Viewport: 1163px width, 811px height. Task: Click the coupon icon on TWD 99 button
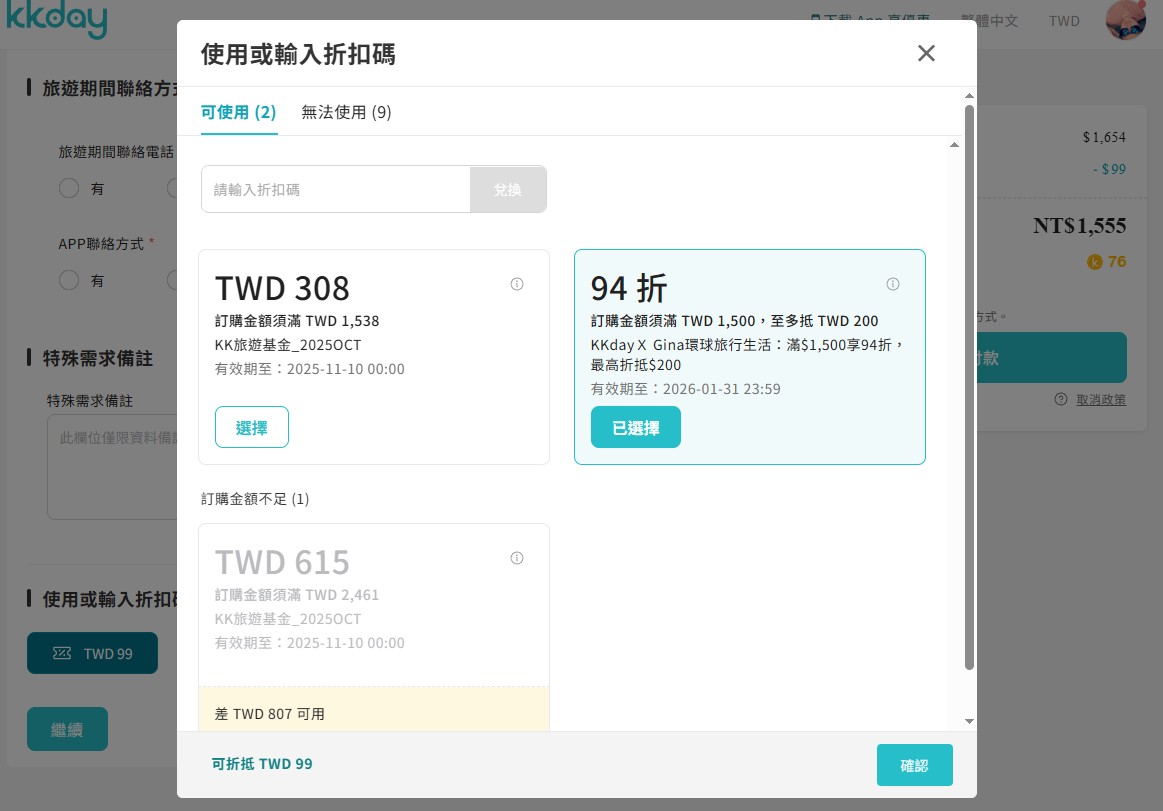click(60, 653)
